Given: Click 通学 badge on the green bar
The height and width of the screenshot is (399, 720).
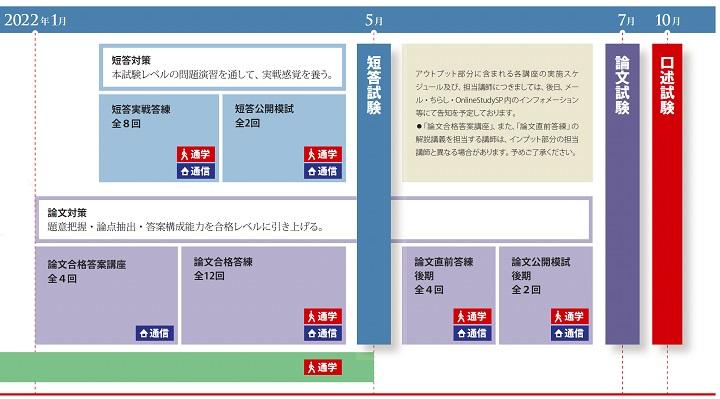Looking at the screenshot, I should coord(323,367).
